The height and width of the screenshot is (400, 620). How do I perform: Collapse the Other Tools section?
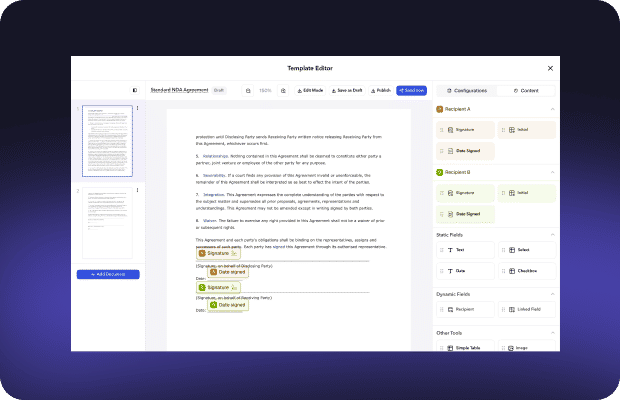(x=552, y=333)
